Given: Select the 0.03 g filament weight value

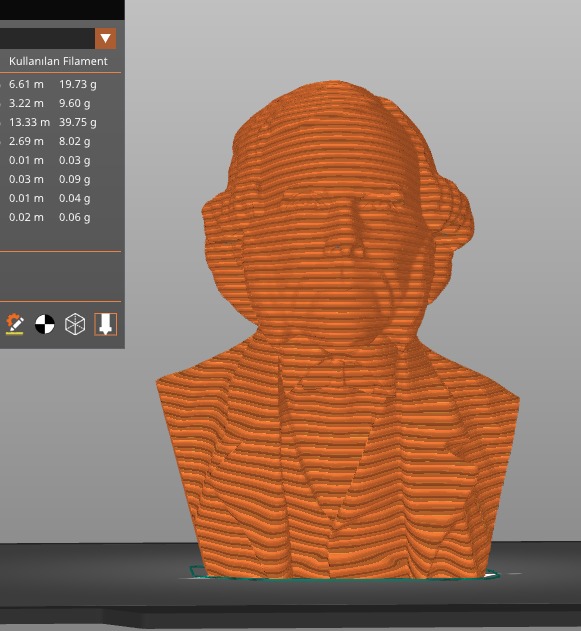Looking at the screenshot, I should coord(74,160).
